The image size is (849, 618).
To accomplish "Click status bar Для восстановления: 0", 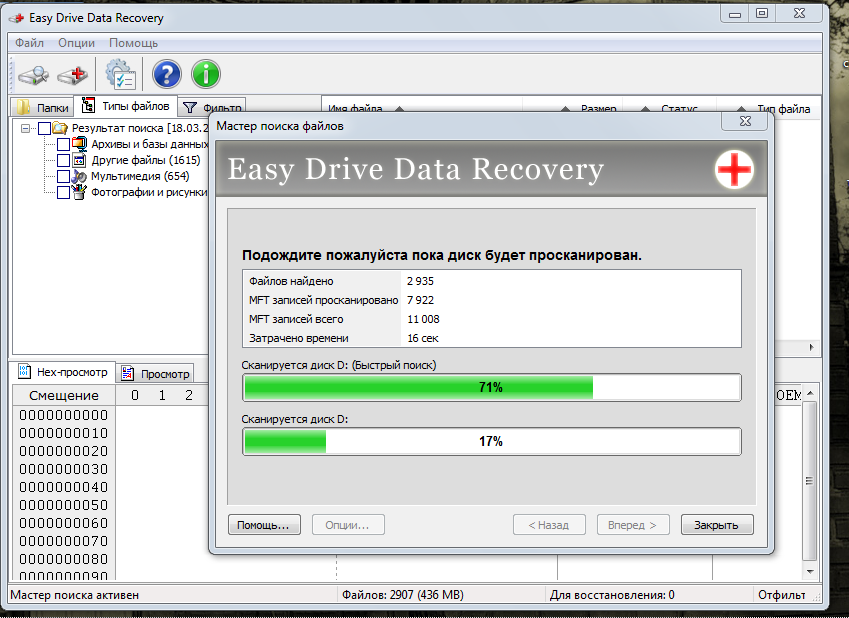I will (612, 595).
